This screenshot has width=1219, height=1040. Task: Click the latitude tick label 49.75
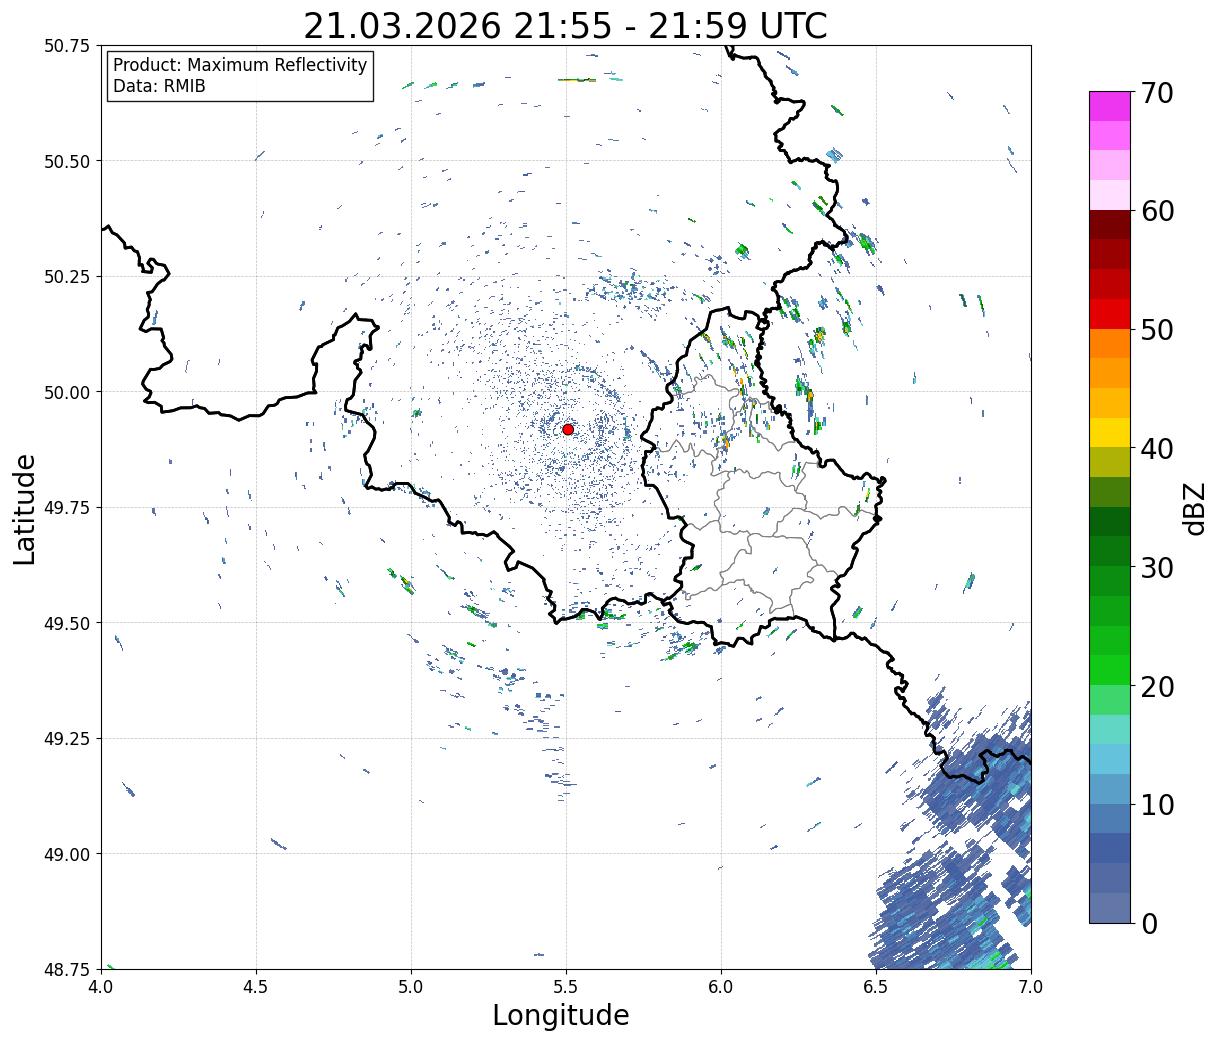pos(67,508)
